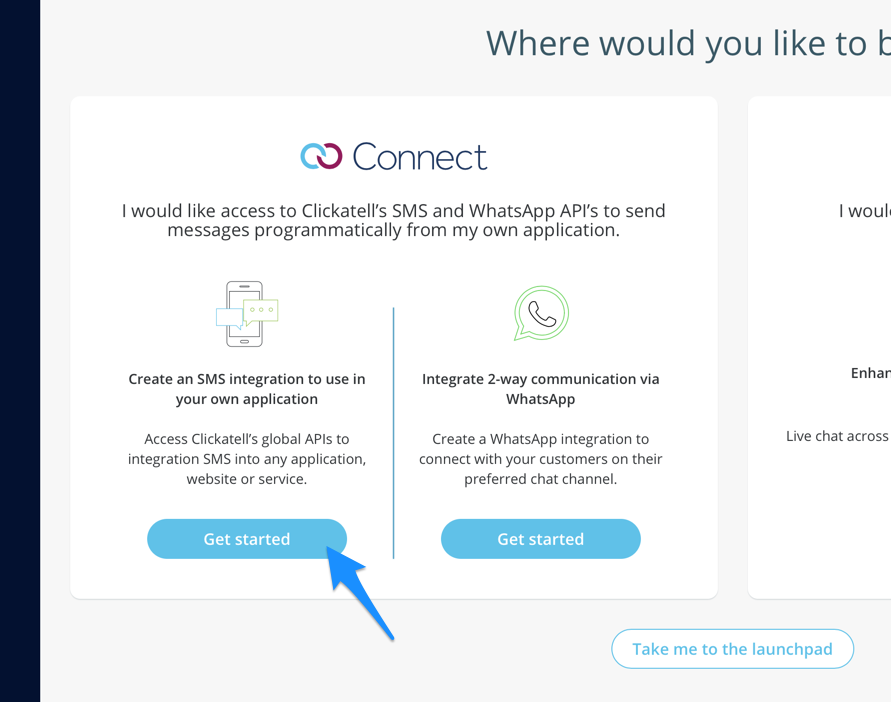891x702 pixels.
Task: Click the green WhatsApp phone icon
Action: (541, 313)
